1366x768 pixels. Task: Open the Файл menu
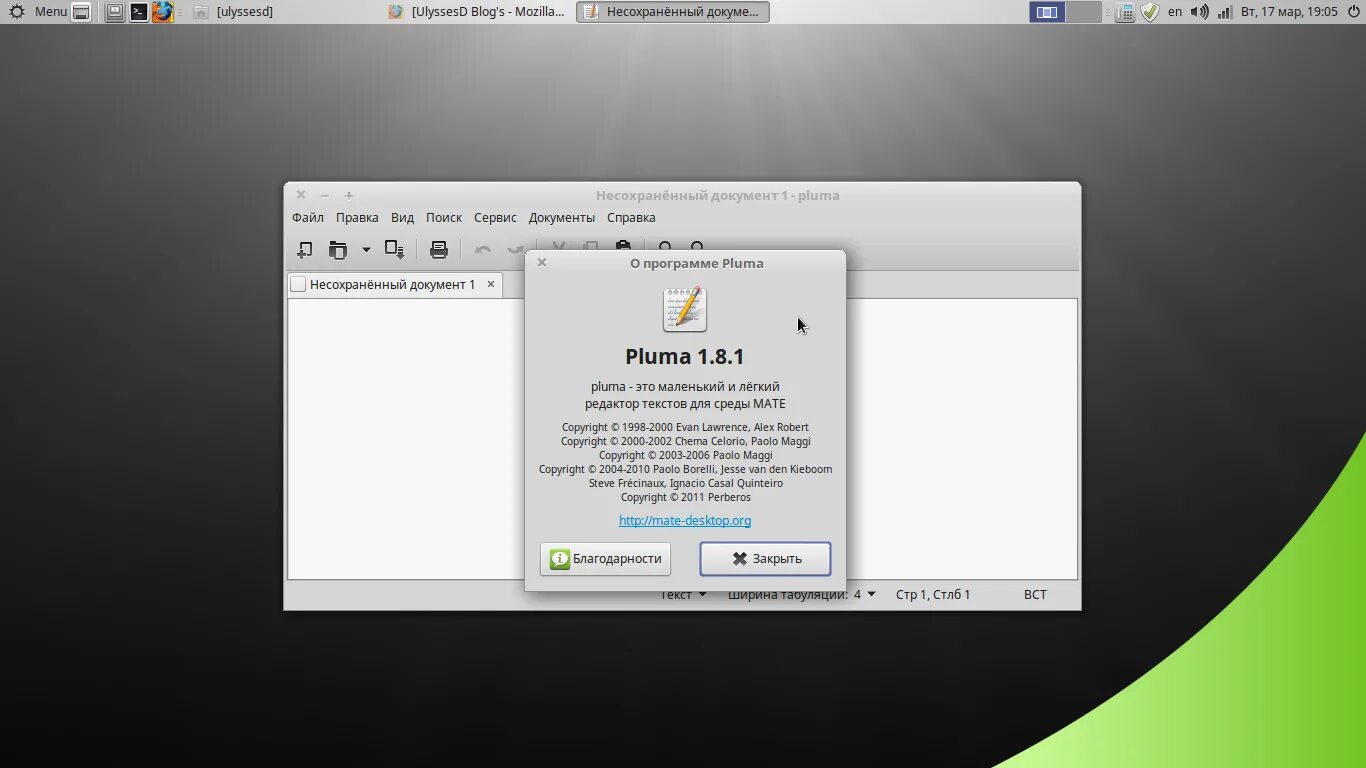tap(308, 217)
